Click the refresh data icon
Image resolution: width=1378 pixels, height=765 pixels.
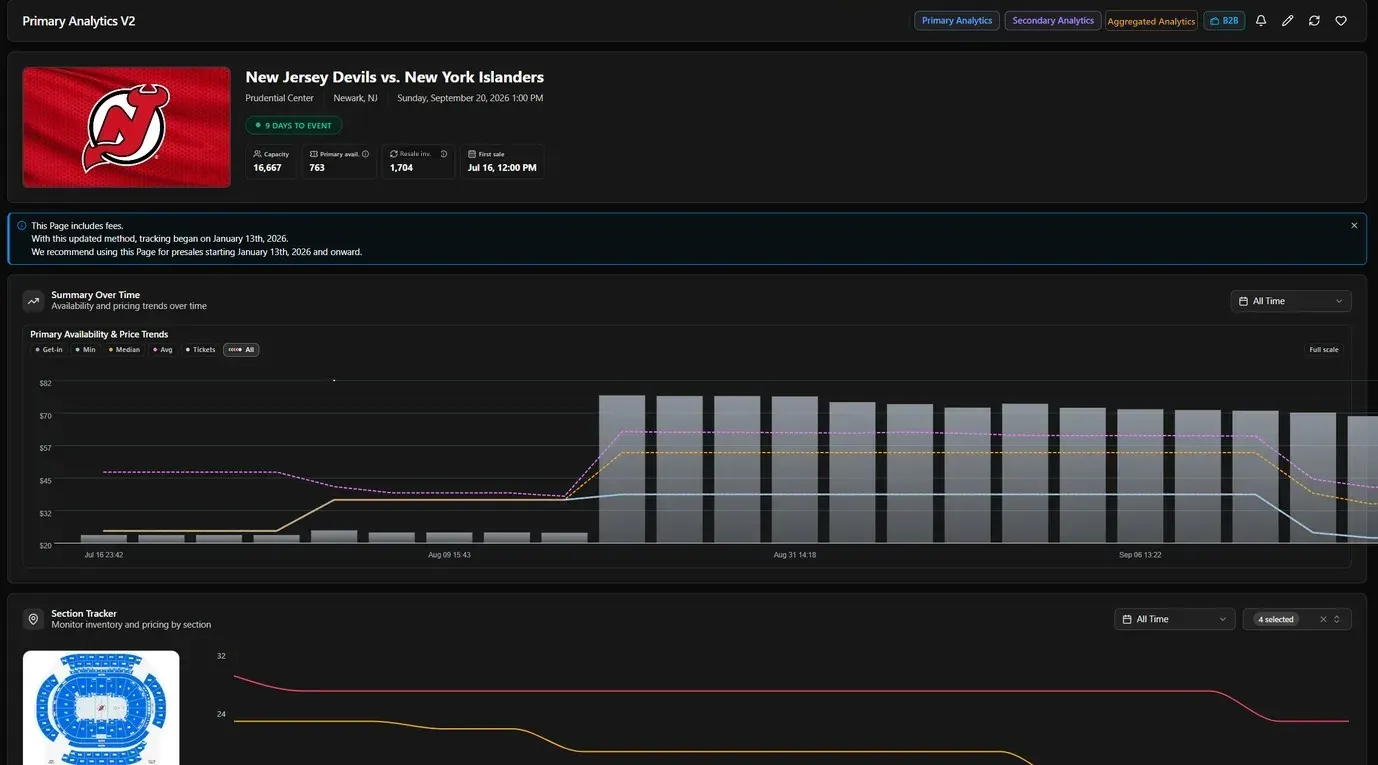[1314, 21]
